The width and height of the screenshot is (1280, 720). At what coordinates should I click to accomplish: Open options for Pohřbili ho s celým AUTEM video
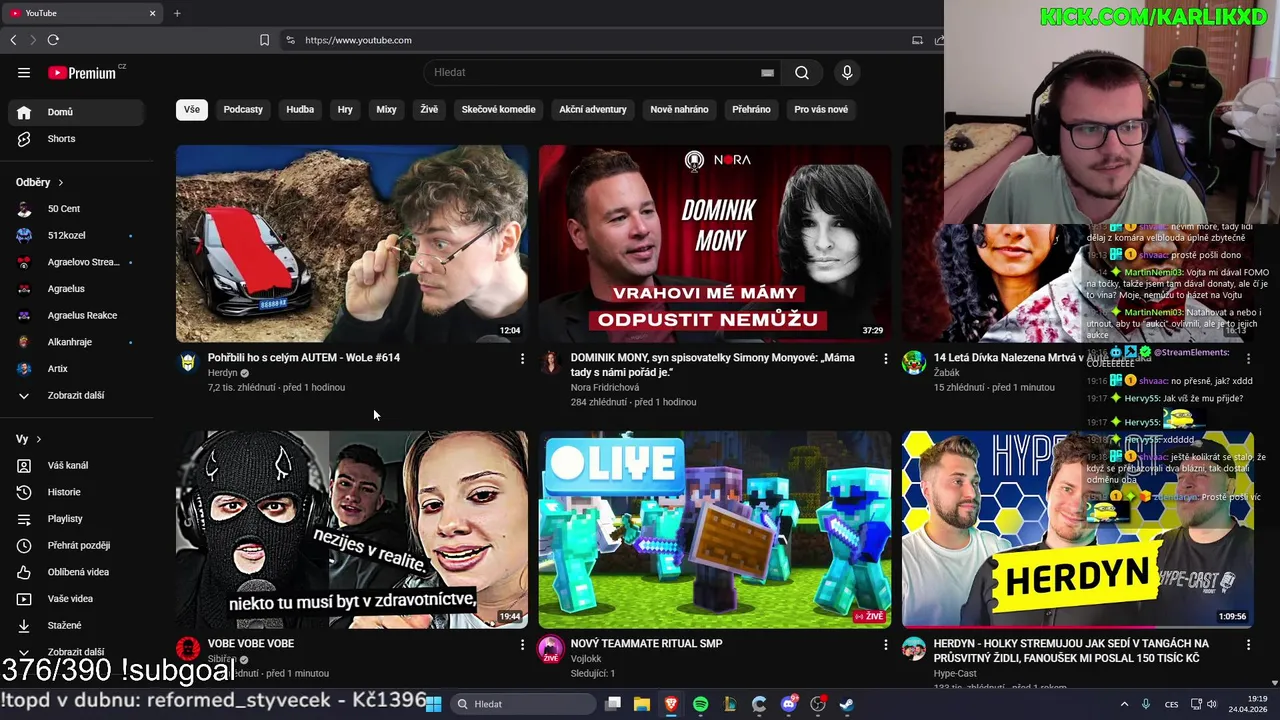(522, 358)
